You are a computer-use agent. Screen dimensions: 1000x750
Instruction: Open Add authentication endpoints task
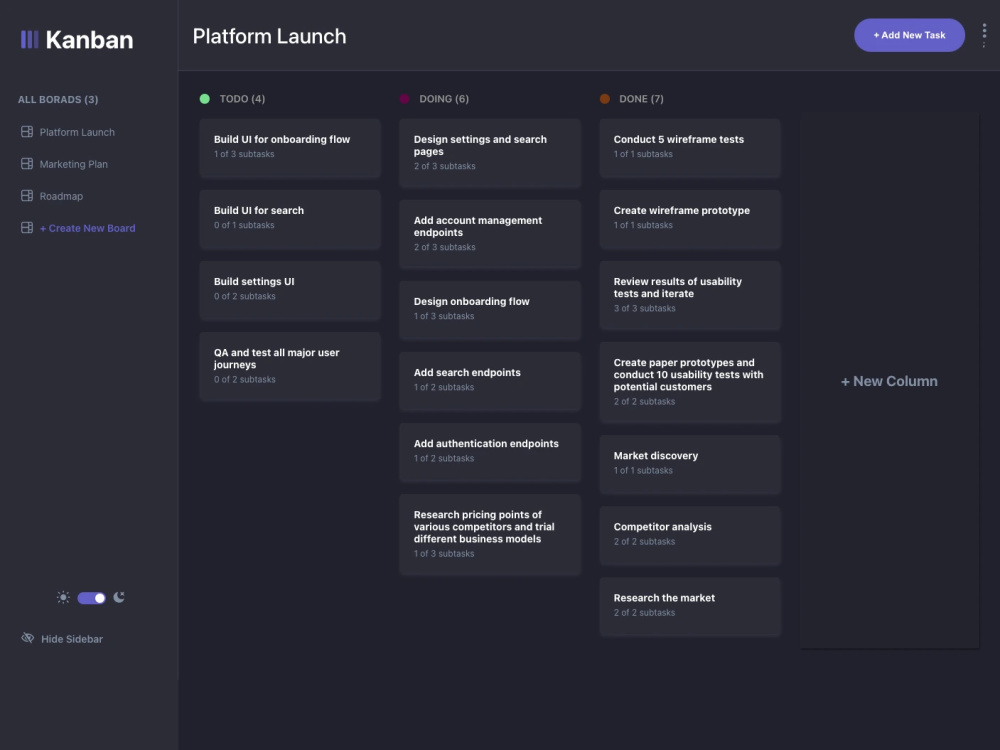coord(490,452)
